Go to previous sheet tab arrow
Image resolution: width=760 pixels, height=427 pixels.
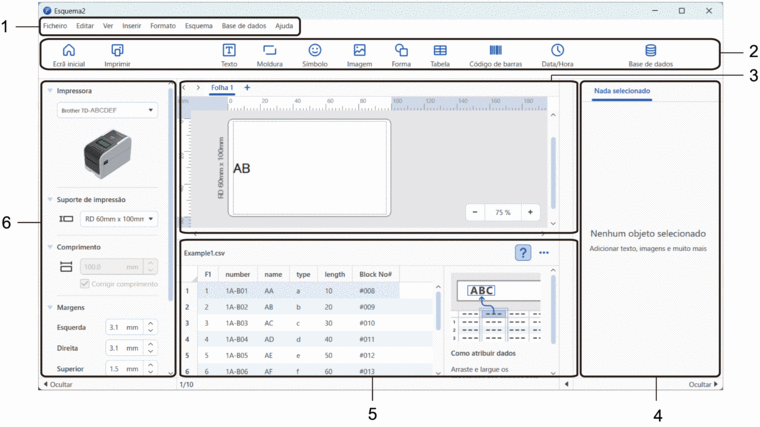(x=184, y=88)
